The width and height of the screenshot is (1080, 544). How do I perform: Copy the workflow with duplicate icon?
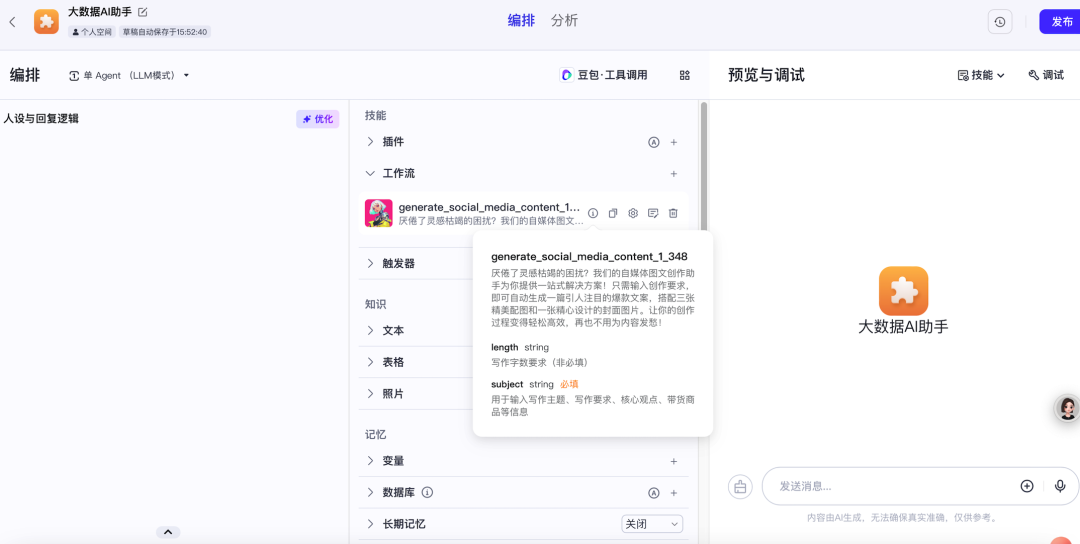click(x=612, y=213)
